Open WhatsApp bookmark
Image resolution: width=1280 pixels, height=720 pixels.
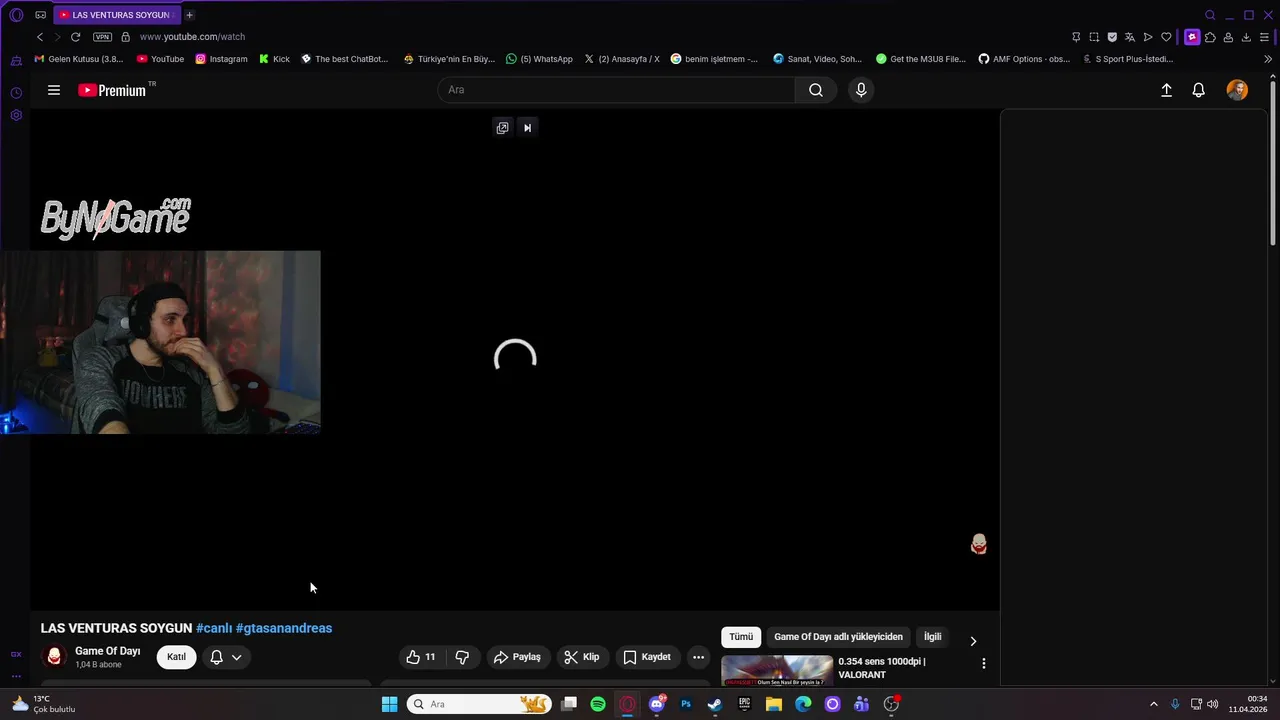539,59
